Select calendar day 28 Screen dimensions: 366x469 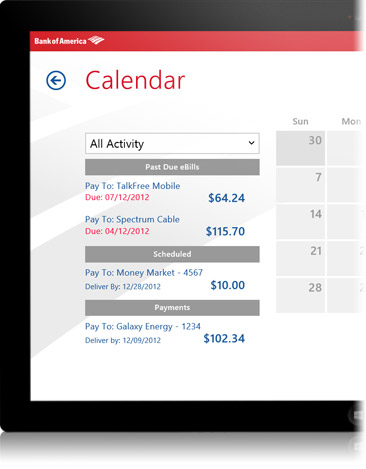300,295
